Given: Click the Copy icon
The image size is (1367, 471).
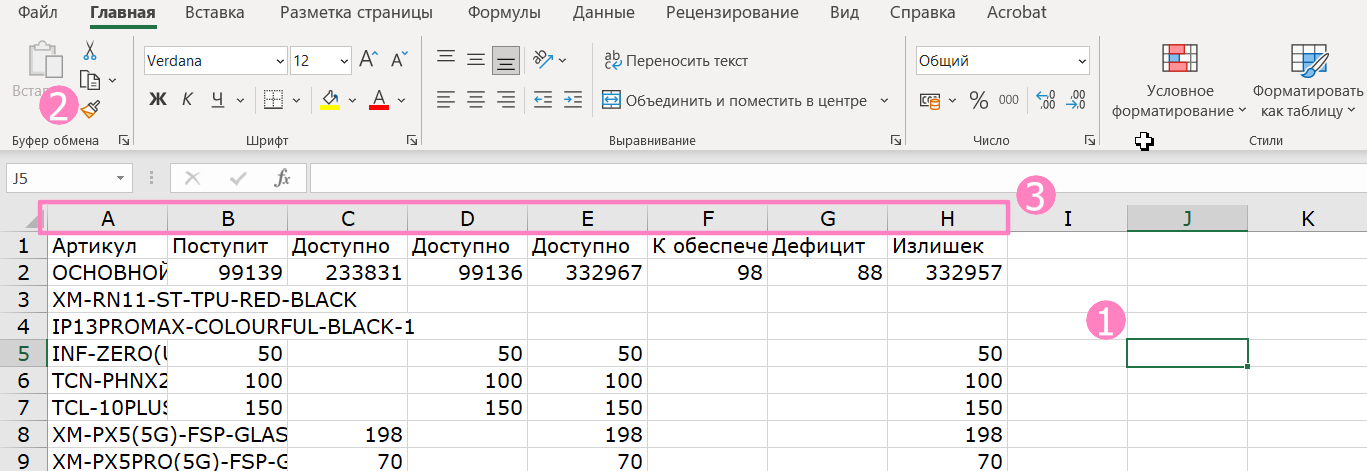Looking at the screenshot, I should pyautogui.click(x=90, y=79).
